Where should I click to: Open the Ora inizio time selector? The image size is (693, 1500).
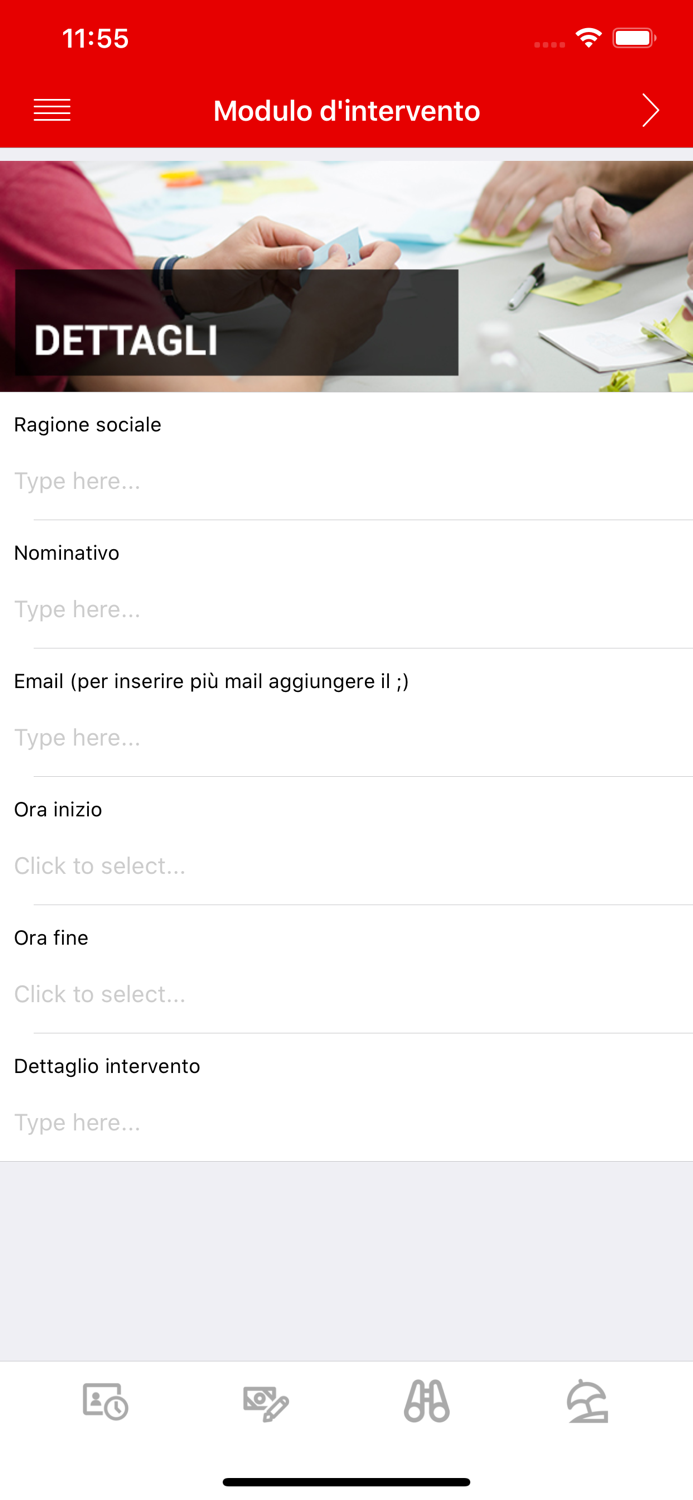pos(346,866)
